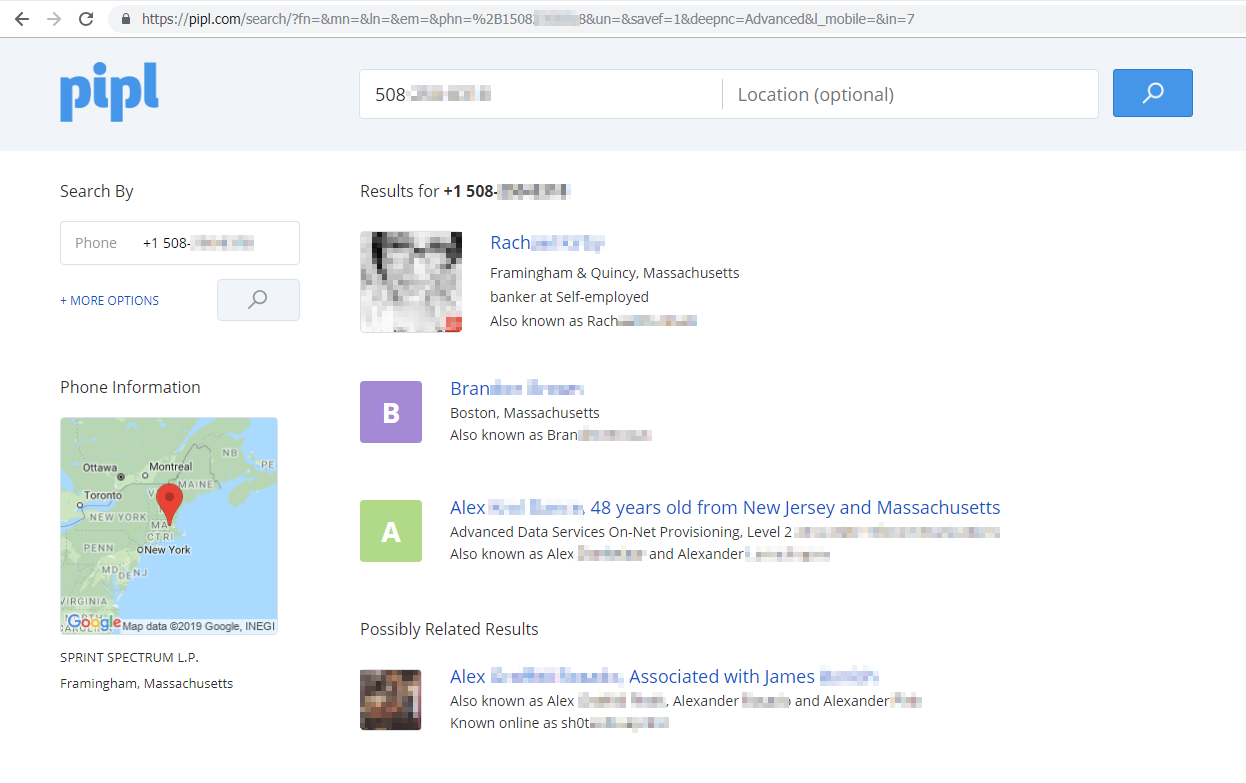
Task: Expand the + MORE OPTIONS link
Action: 109,300
